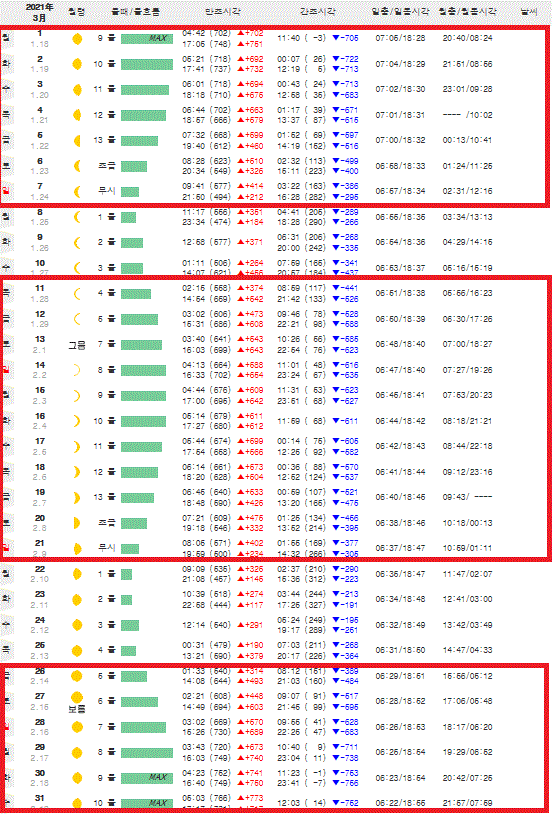Image resolution: width=552 pixels, height=814 pixels.
Task: Click the moon phase icon for March 29
Action: tap(77, 752)
